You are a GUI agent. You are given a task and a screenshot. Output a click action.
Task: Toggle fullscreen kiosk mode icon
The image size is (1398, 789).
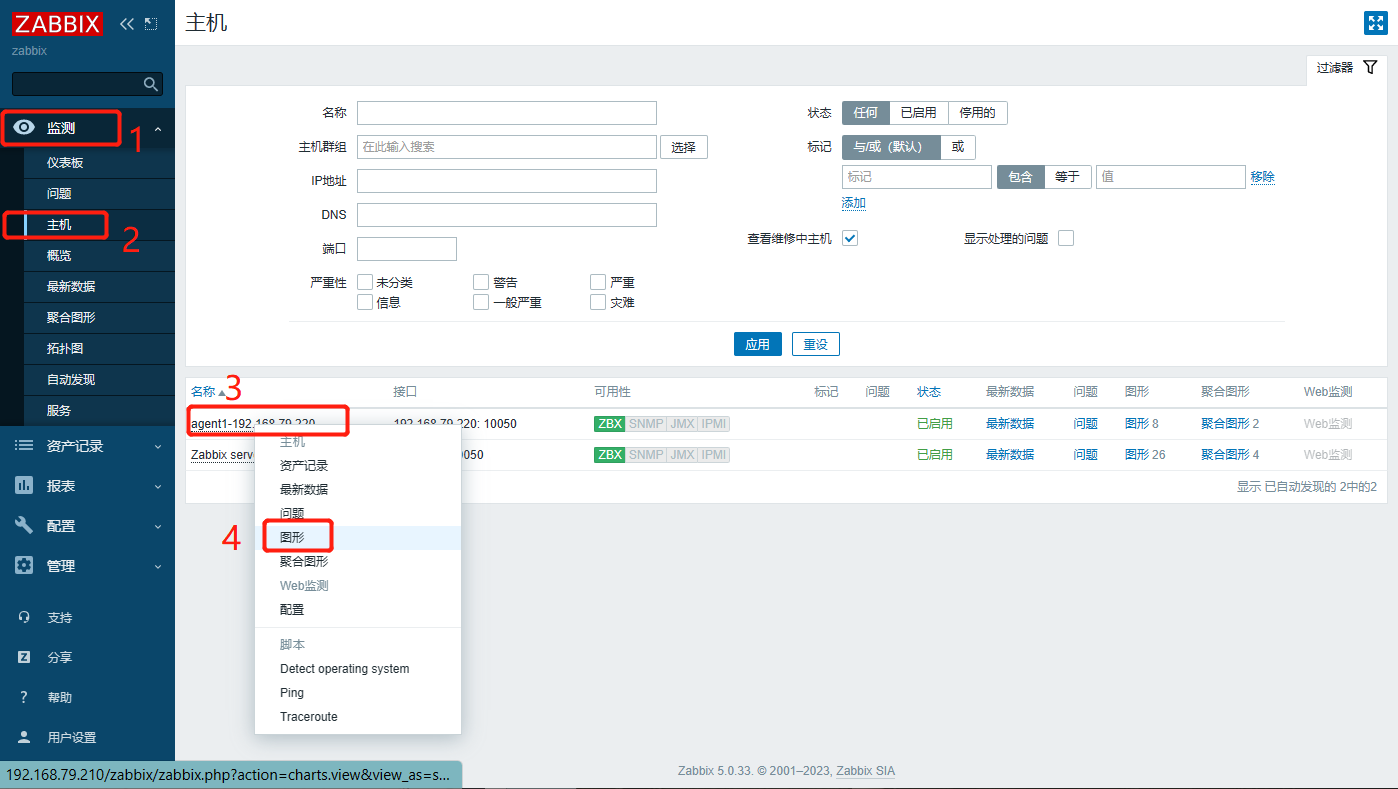(1374, 23)
